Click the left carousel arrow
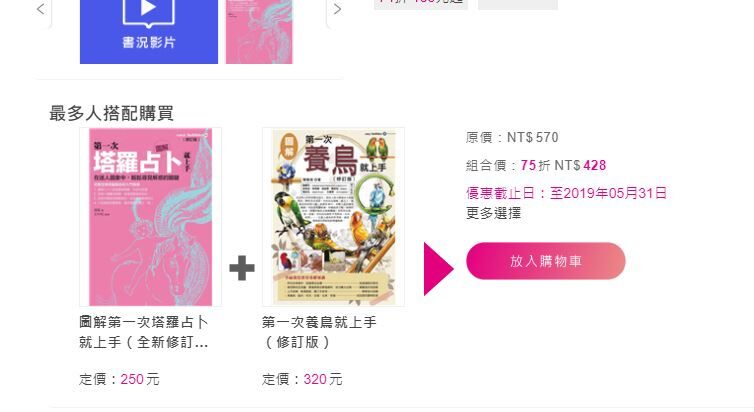The height and width of the screenshot is (412, 754). click(x=41, y=9)
